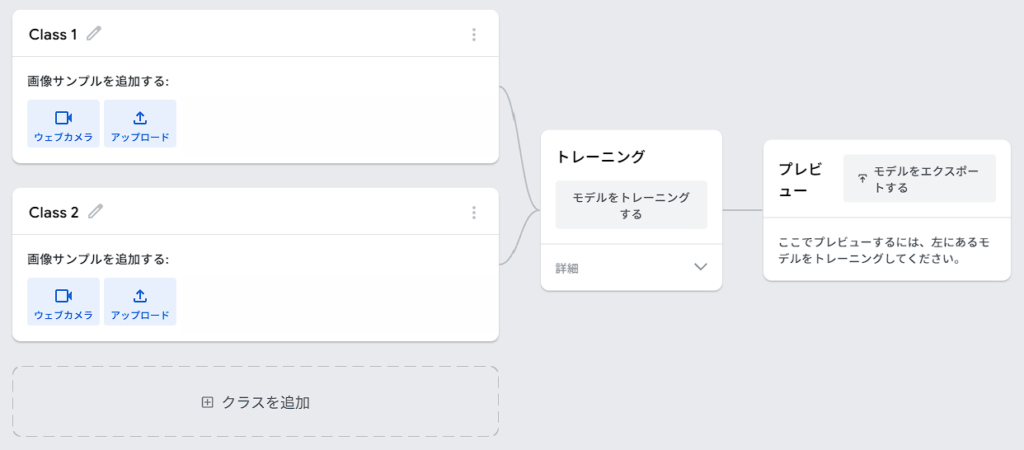Click the Class 2 upload icon button
The image size is (1024, 450).
(x=140, y=301)
